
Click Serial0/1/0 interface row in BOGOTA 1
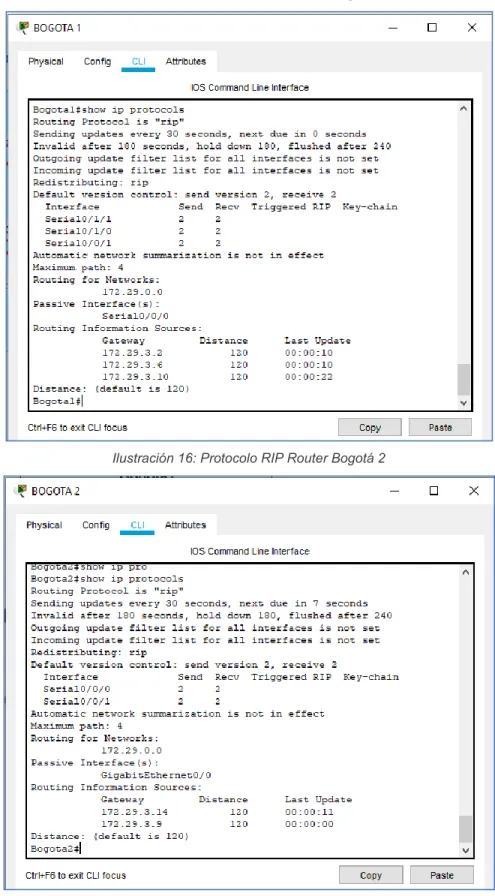point(133,231)
